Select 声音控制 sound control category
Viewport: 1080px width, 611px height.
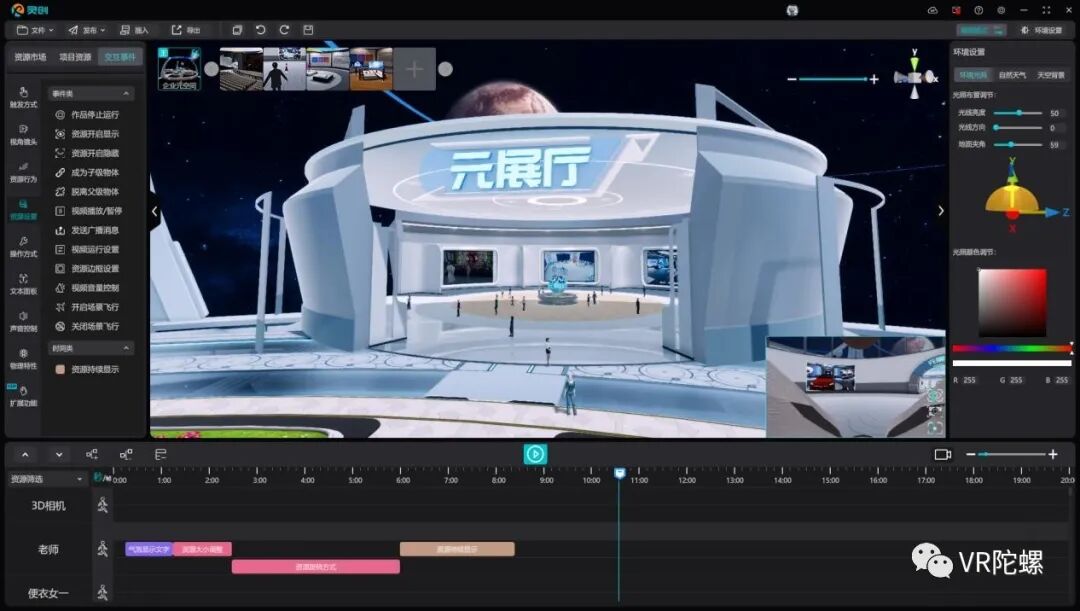(23, 321)
